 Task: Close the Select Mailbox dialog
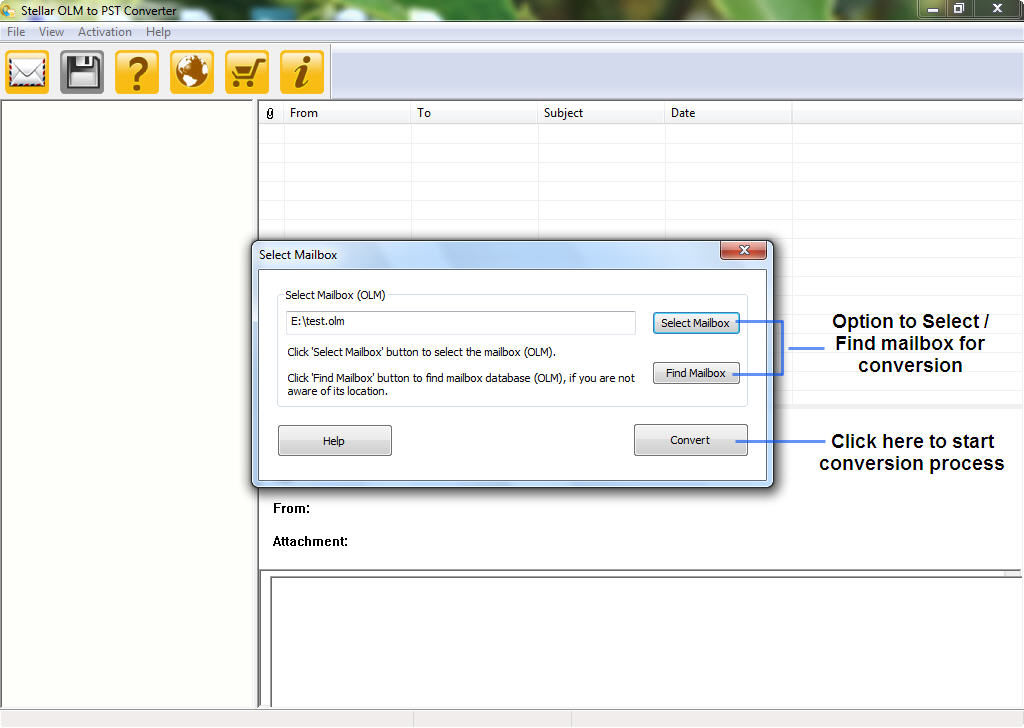pos(743,250)
